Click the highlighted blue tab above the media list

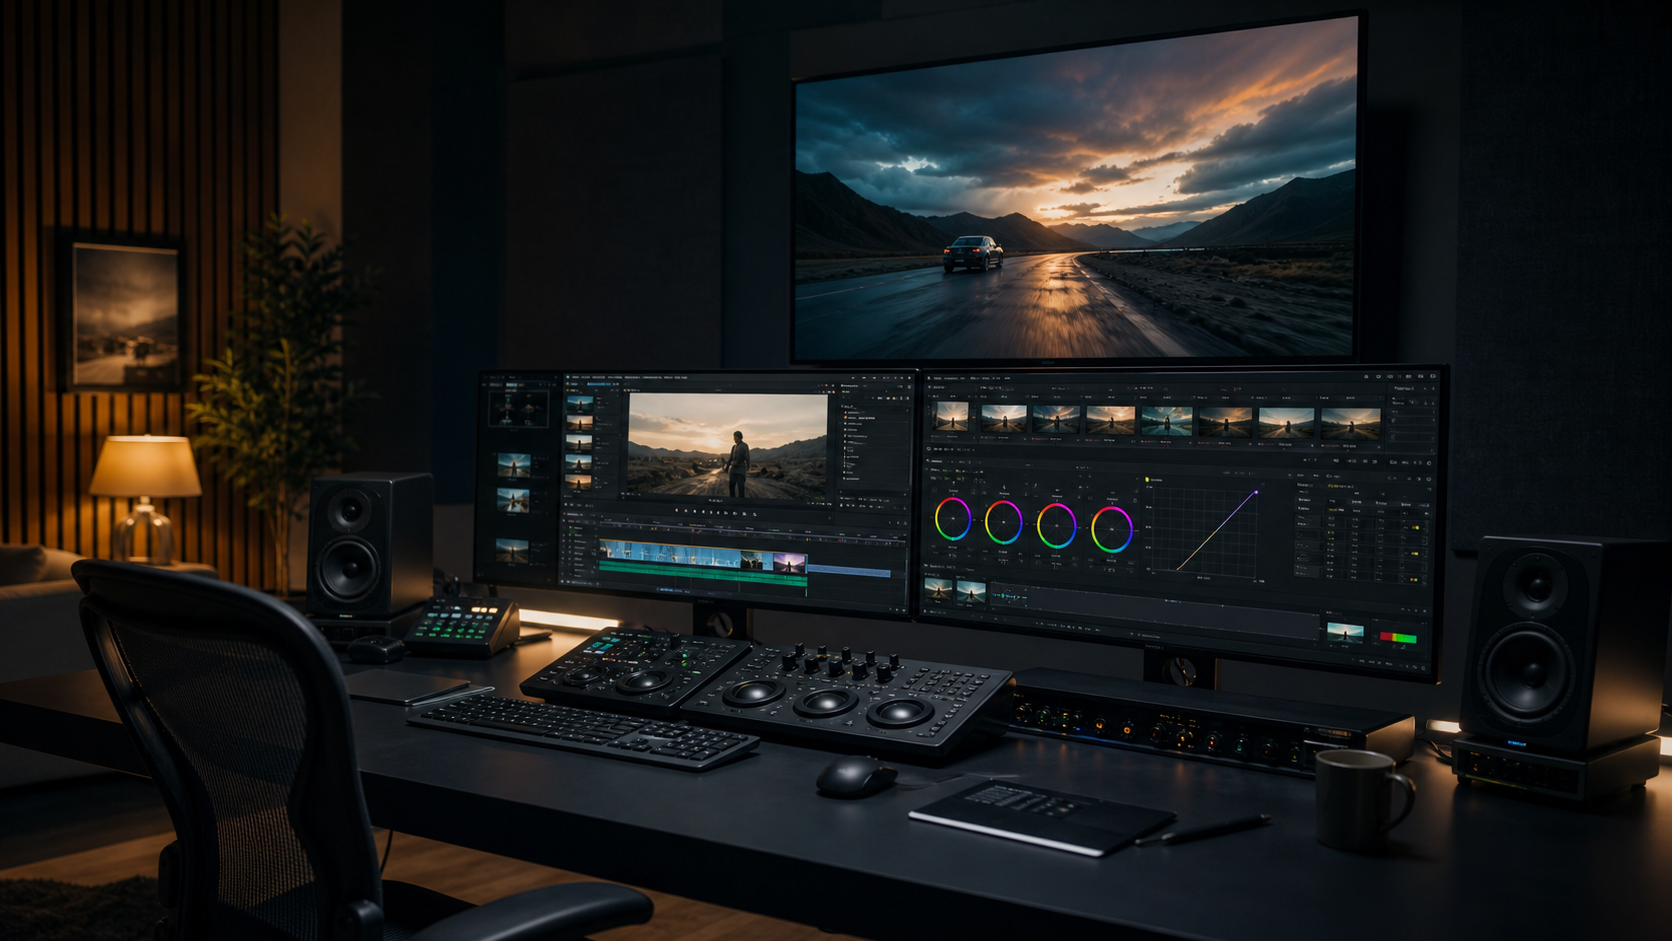(598, 383)
